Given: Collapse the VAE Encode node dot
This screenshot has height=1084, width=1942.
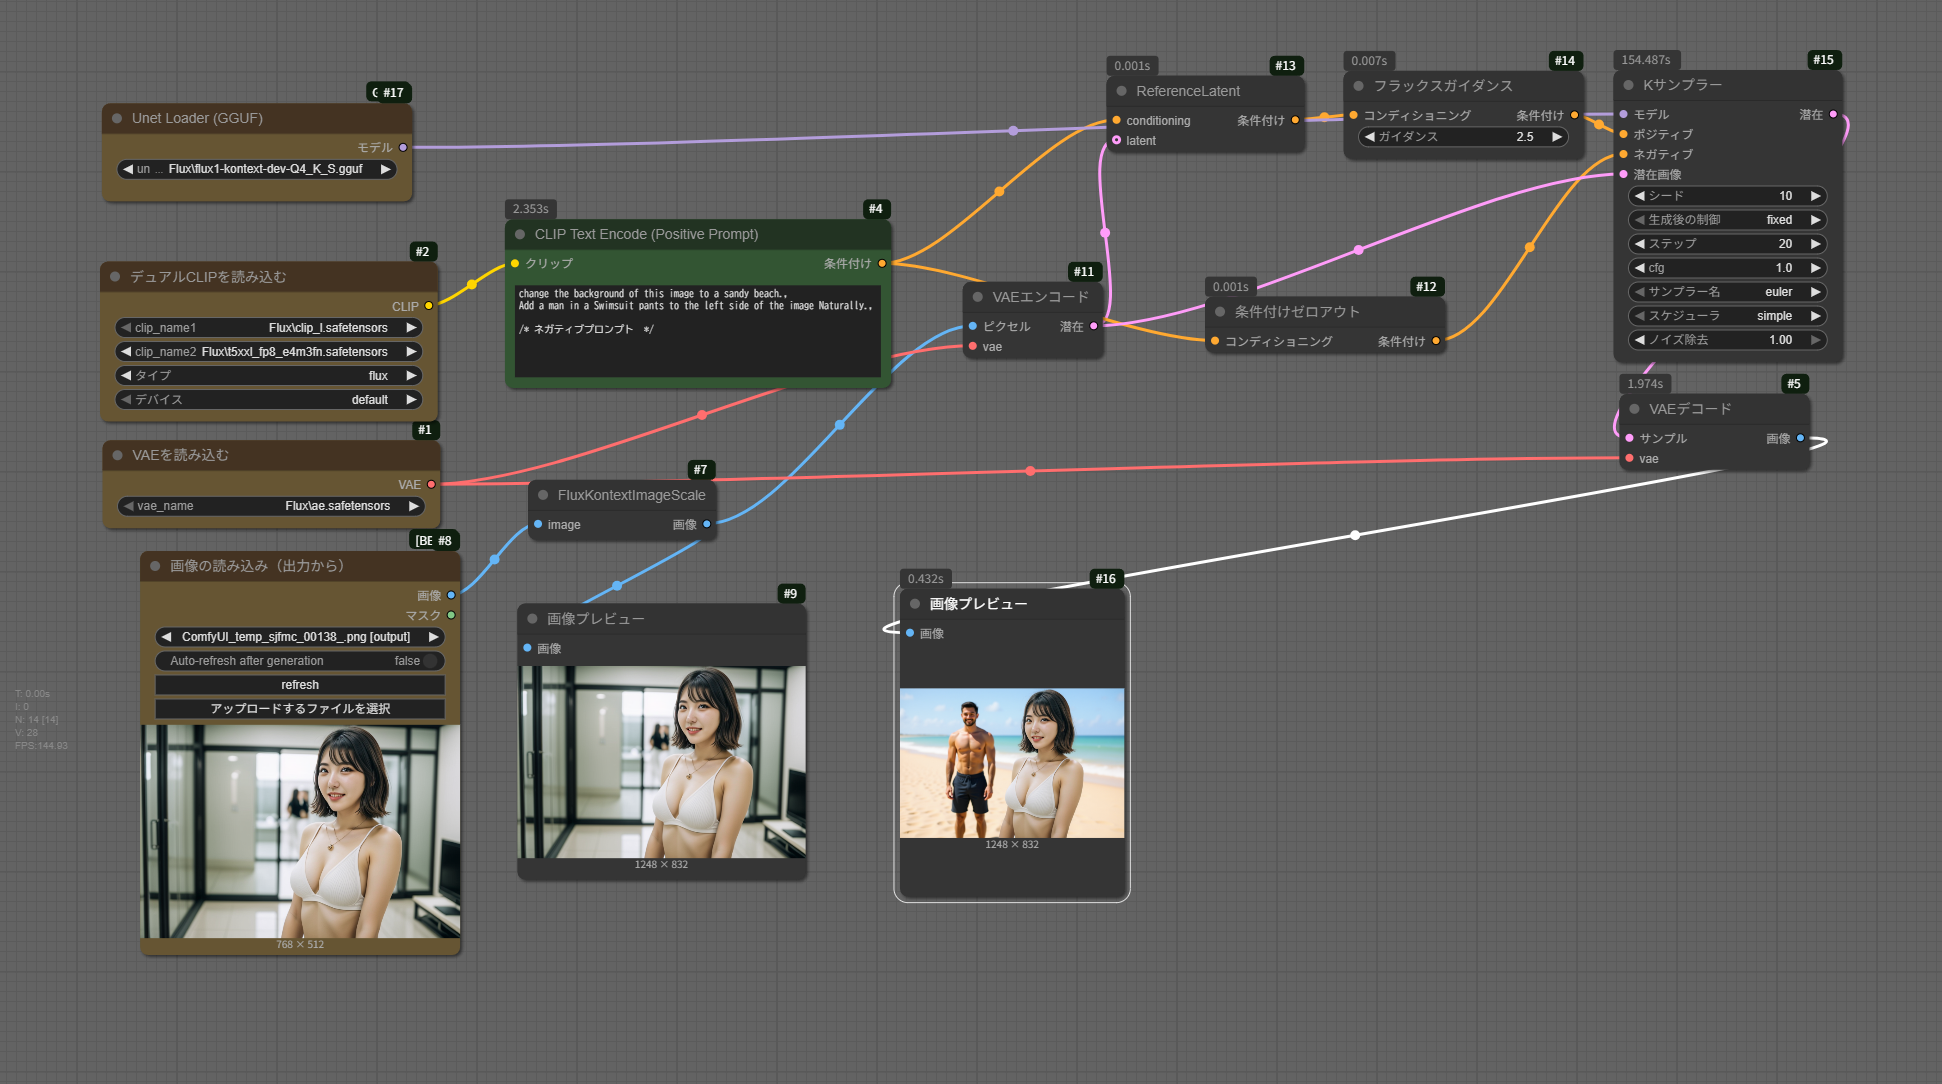Looking at the screenshot, I should coord(978,297).
